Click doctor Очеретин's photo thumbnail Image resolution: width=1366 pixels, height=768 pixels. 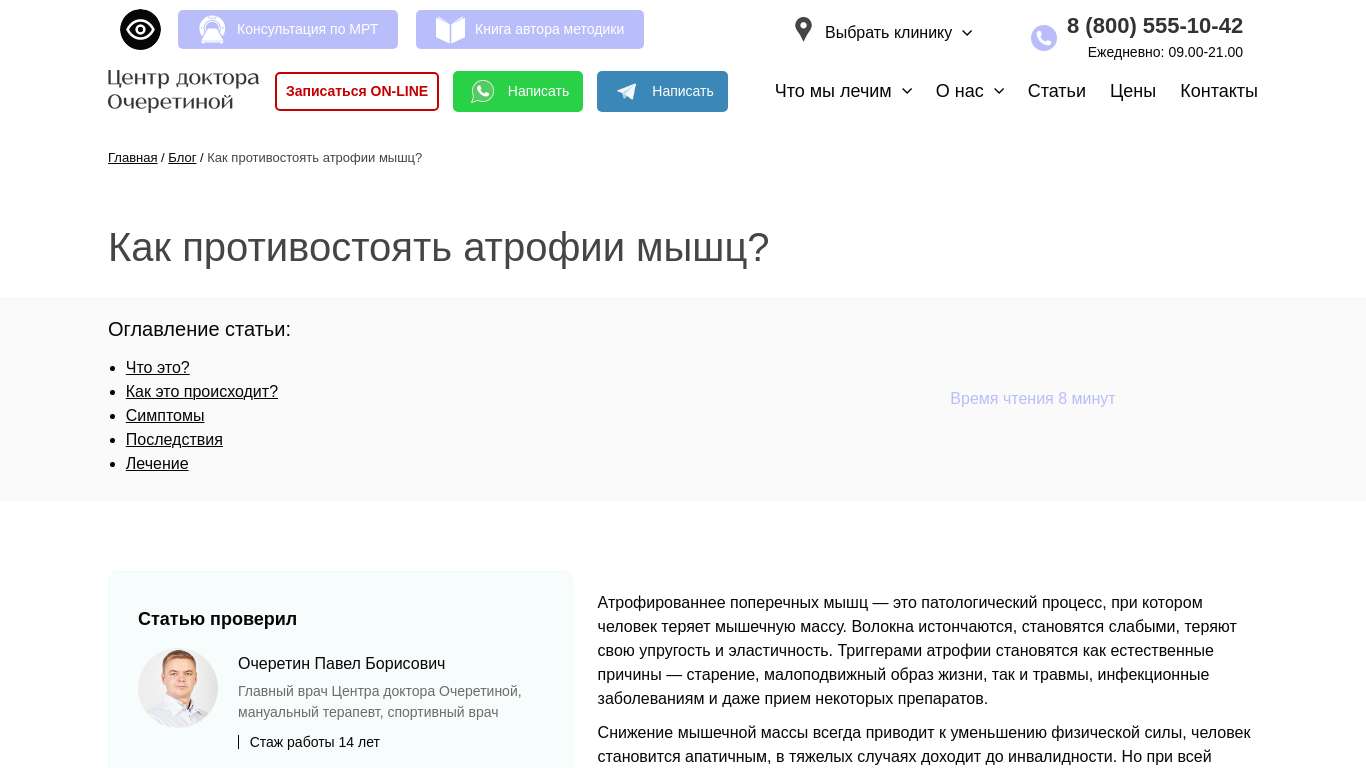[x=178, y=687]
